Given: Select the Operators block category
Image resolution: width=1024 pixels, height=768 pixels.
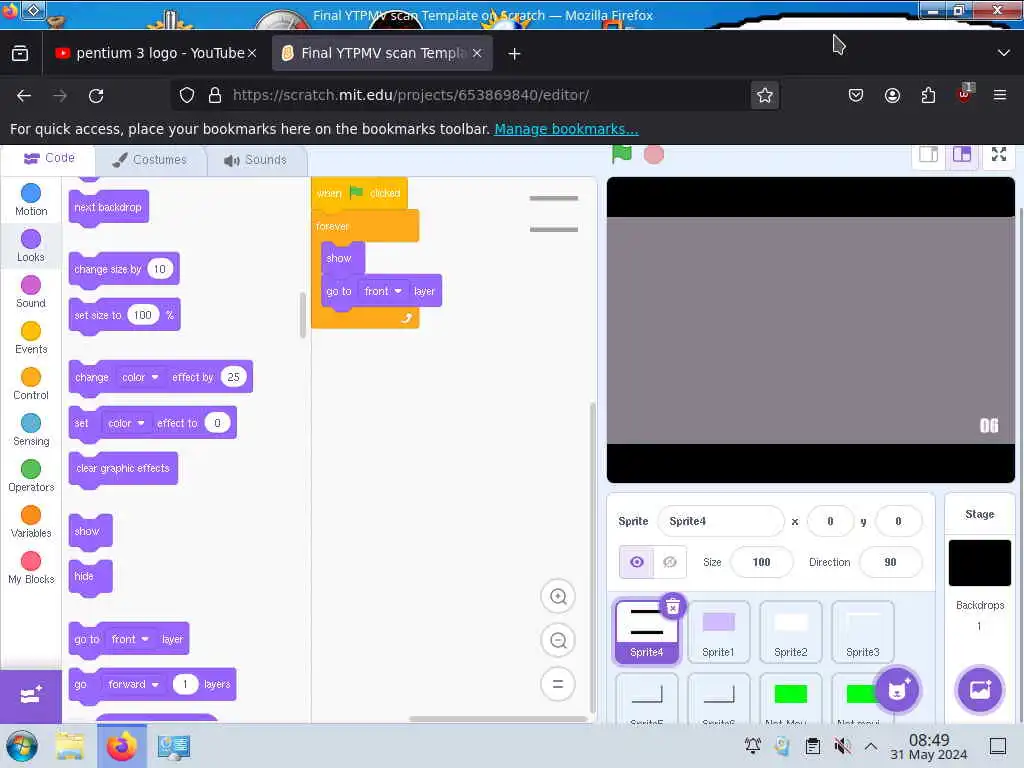Looking at the screenshot, I should pos(31,476).
